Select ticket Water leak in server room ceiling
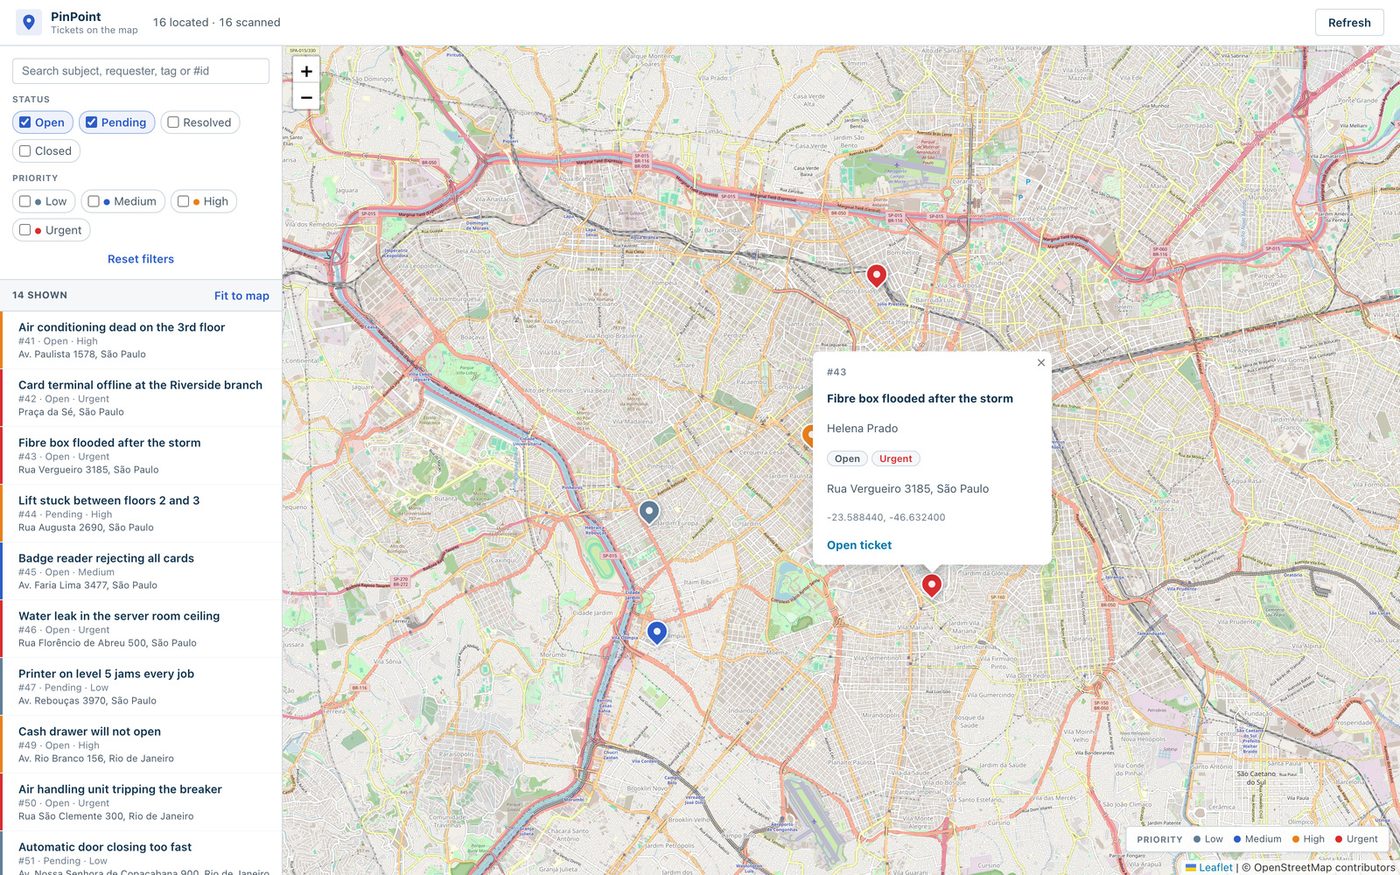 [x=141, y=629]
